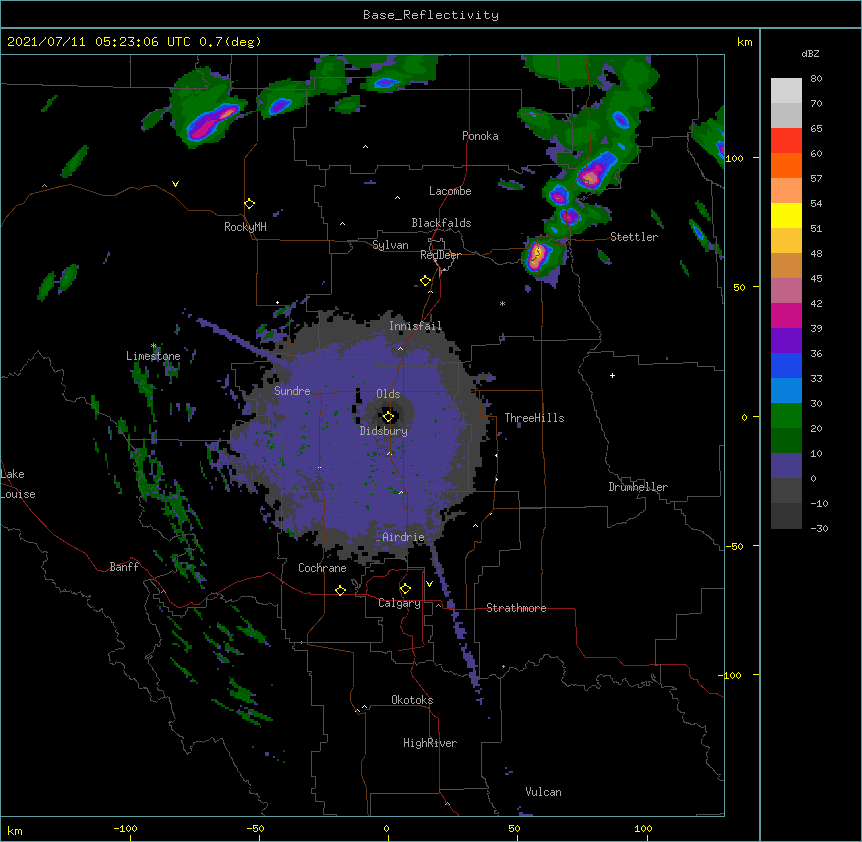Click the red 60-65 dBZ legend swatch
862x842 pixels.
[786, 141]
